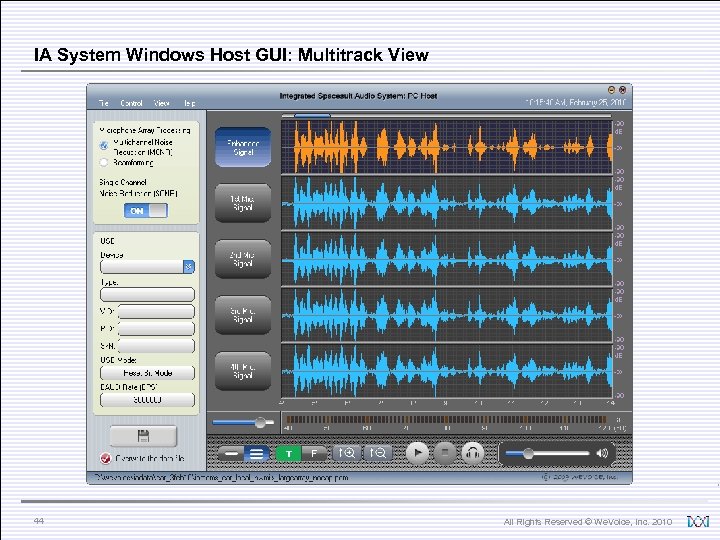Click the floppy disk save button
This screenshot has height=540, width=720.
point(143,436)
